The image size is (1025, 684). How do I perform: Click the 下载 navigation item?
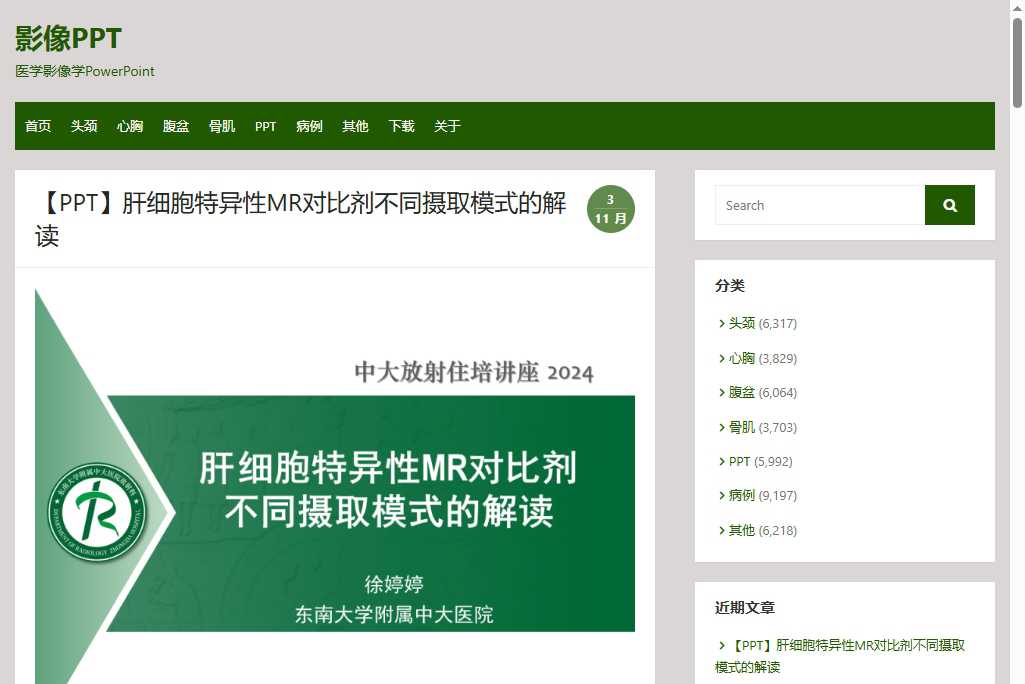(x=401, y=126)
